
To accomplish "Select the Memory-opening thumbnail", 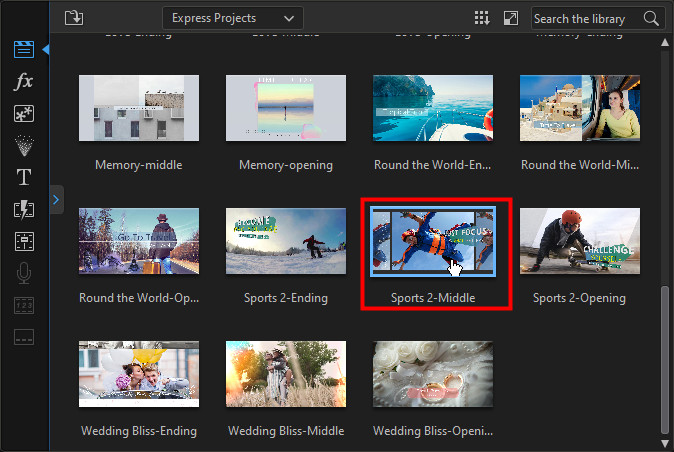I will (286, 108).
